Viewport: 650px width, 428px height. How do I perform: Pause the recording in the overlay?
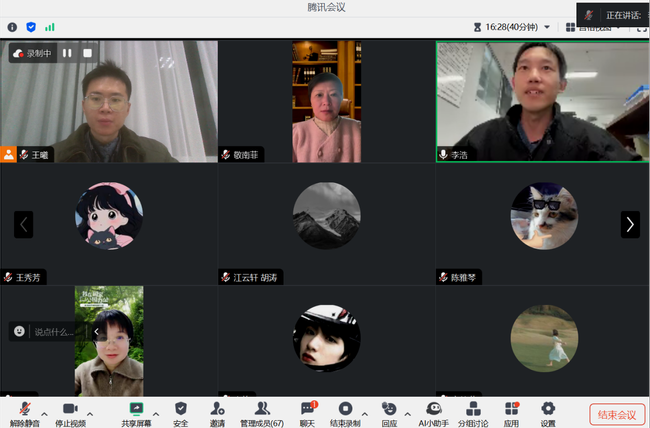(x=67, y=53)
